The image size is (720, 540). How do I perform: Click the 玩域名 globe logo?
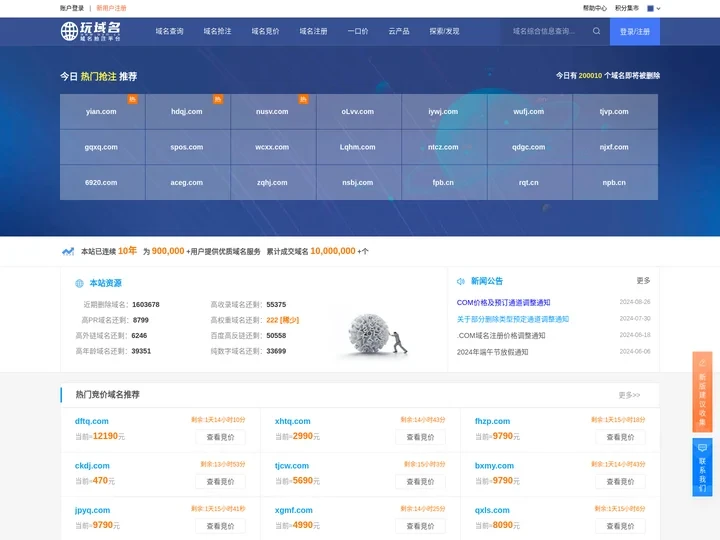(90, 31)
